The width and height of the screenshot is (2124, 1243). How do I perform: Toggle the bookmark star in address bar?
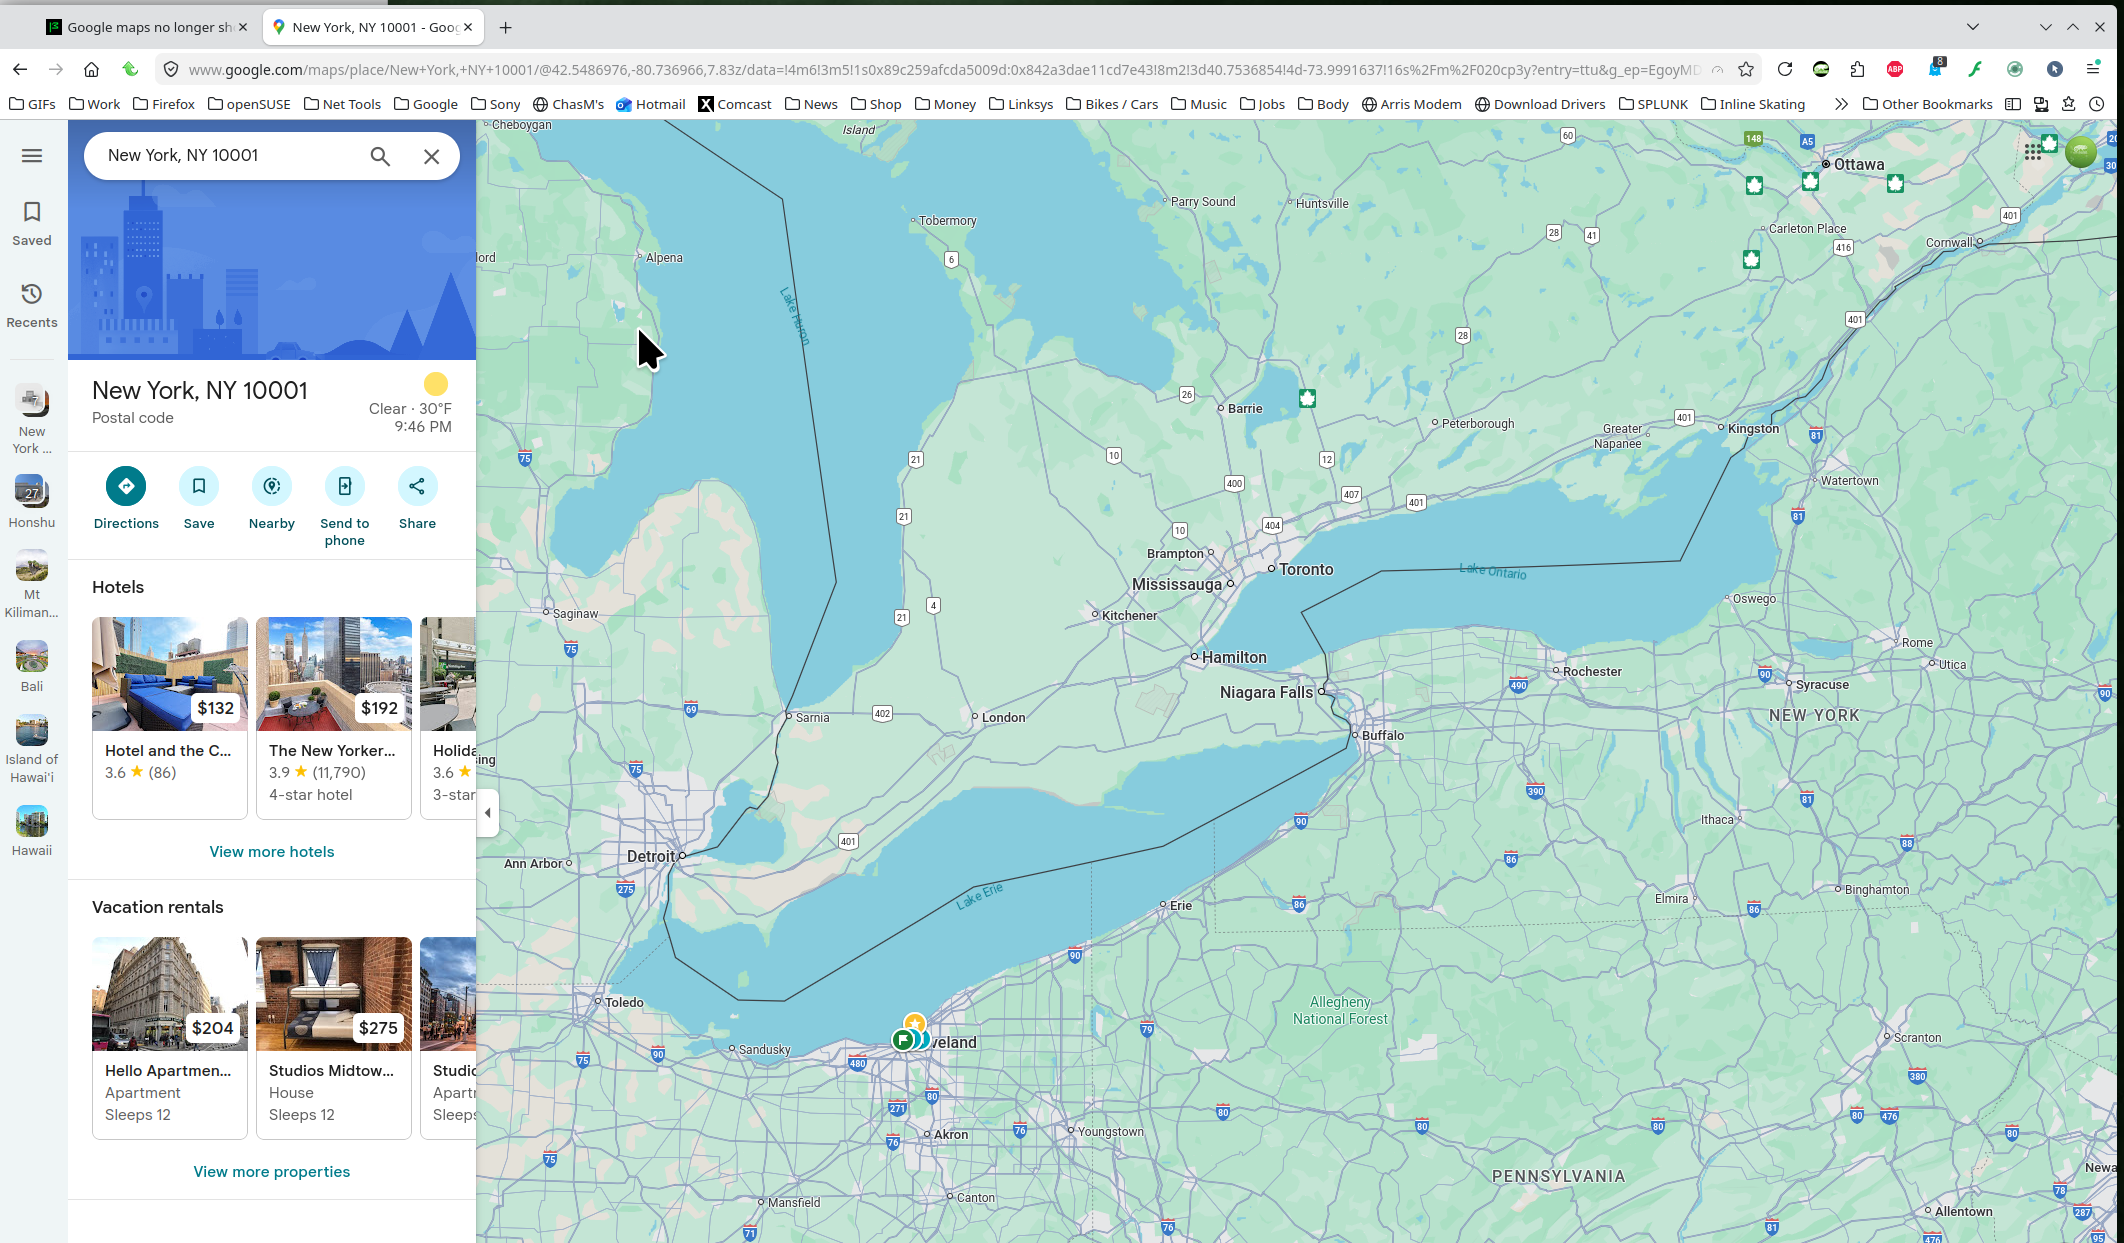coord(1746,69)
